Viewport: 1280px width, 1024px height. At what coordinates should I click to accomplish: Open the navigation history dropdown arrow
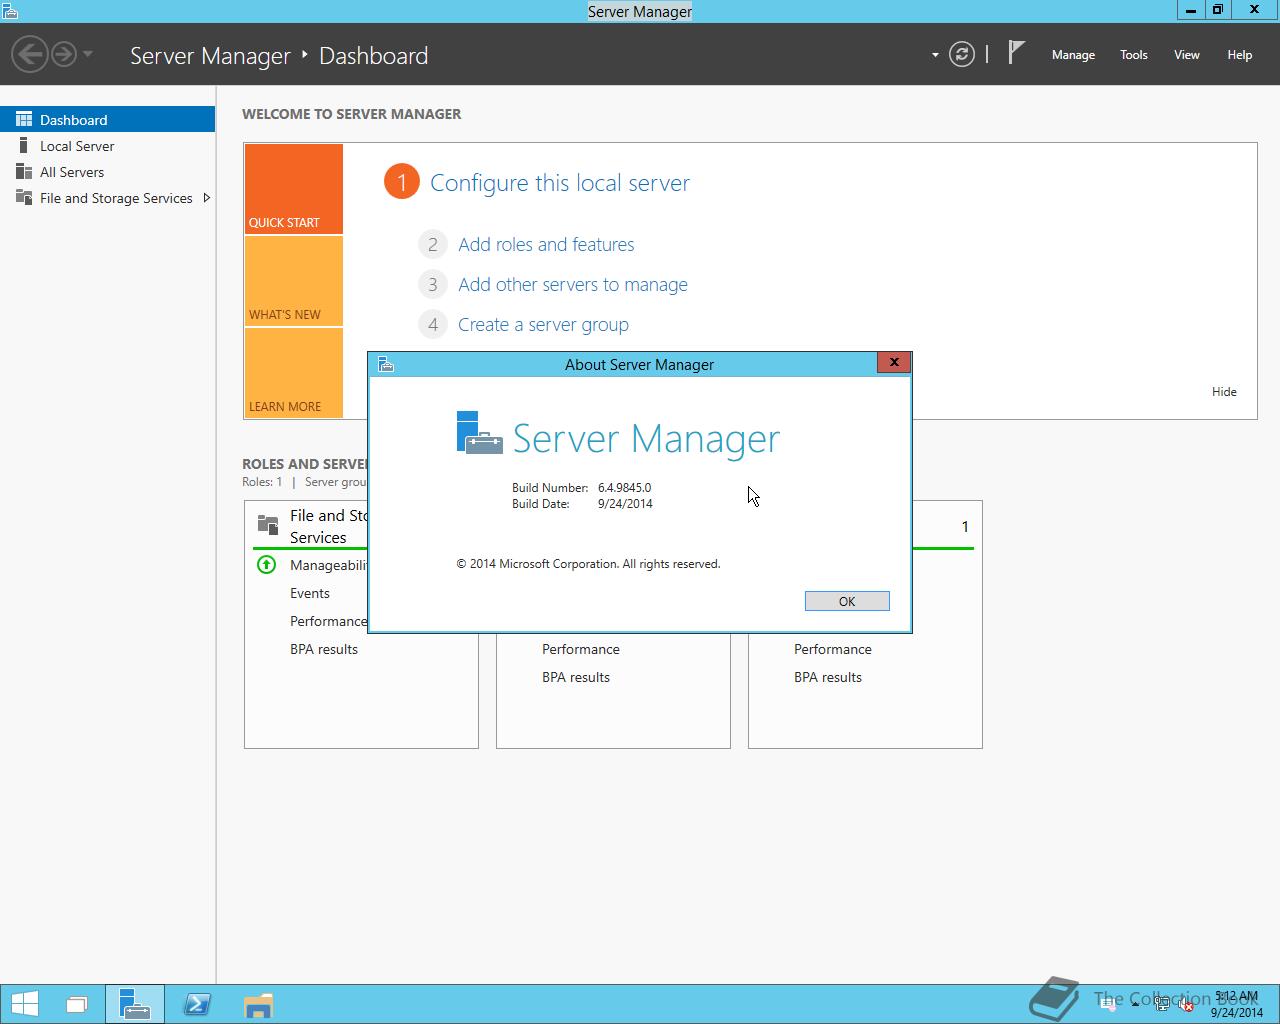coord(88,54)
